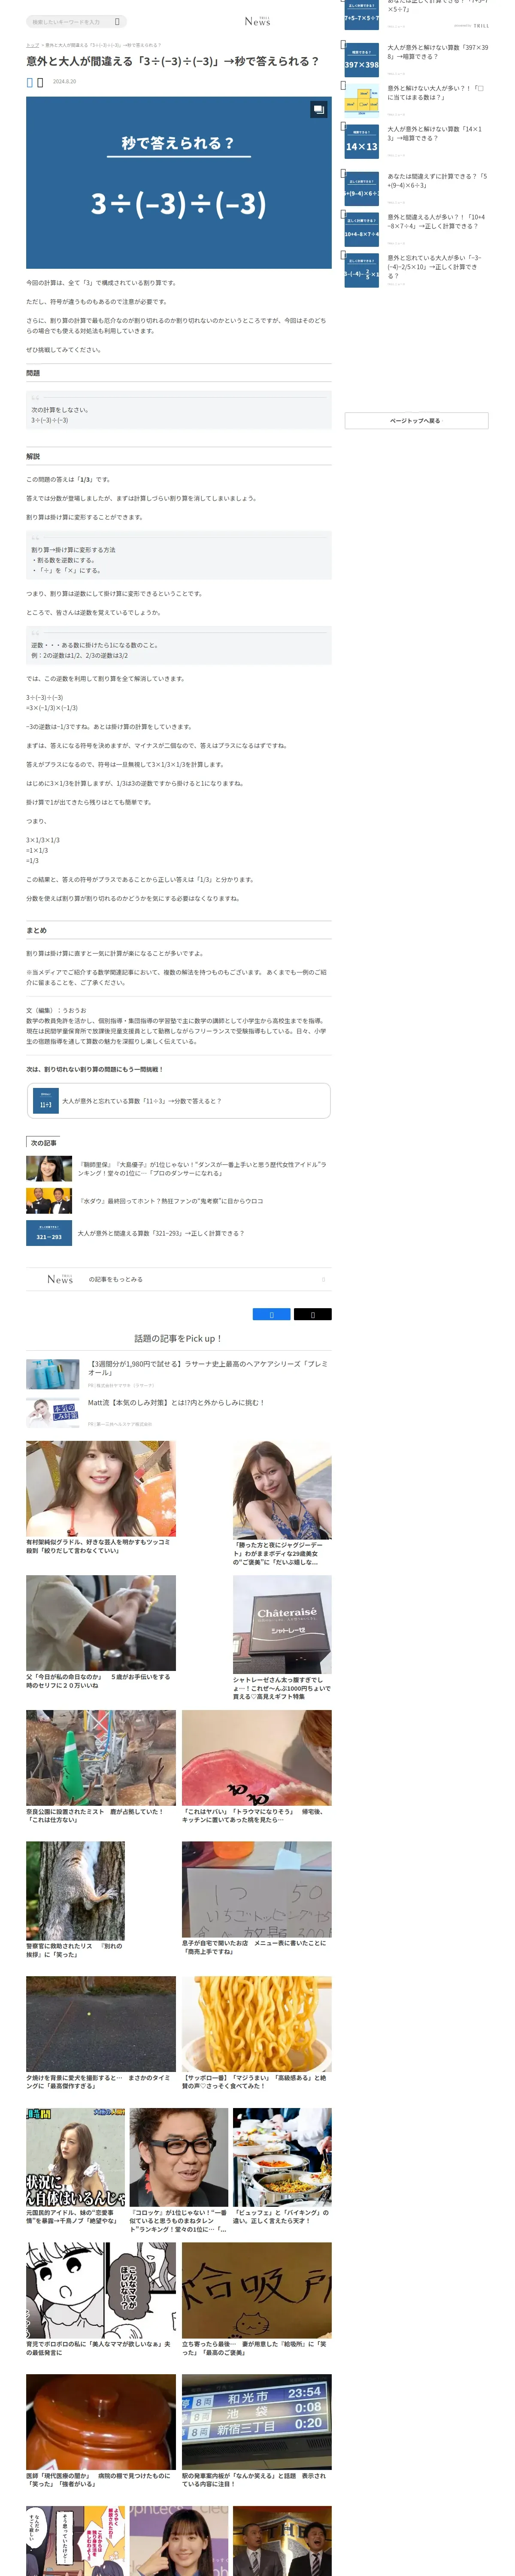Open the '11÷3' challenge thumbnail

pyautogui.click(x=46, y=1100)
